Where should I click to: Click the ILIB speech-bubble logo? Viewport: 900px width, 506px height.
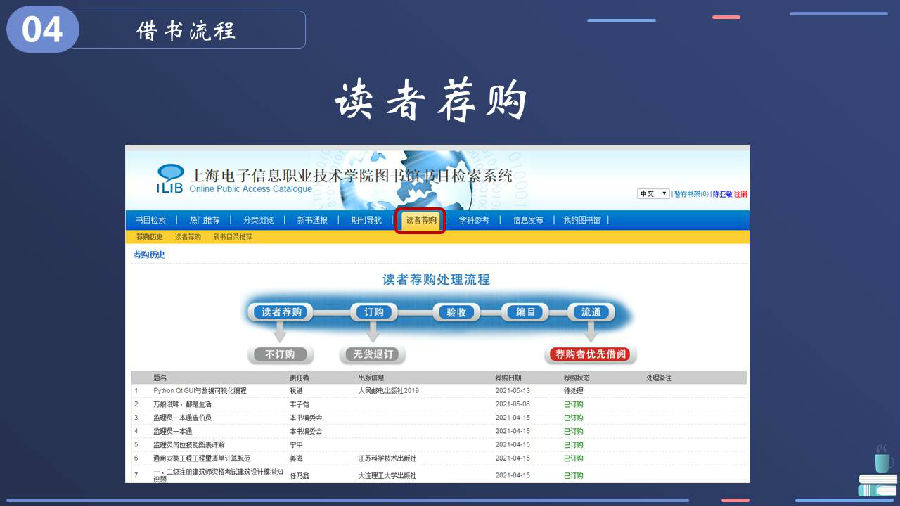coord(168,176)
